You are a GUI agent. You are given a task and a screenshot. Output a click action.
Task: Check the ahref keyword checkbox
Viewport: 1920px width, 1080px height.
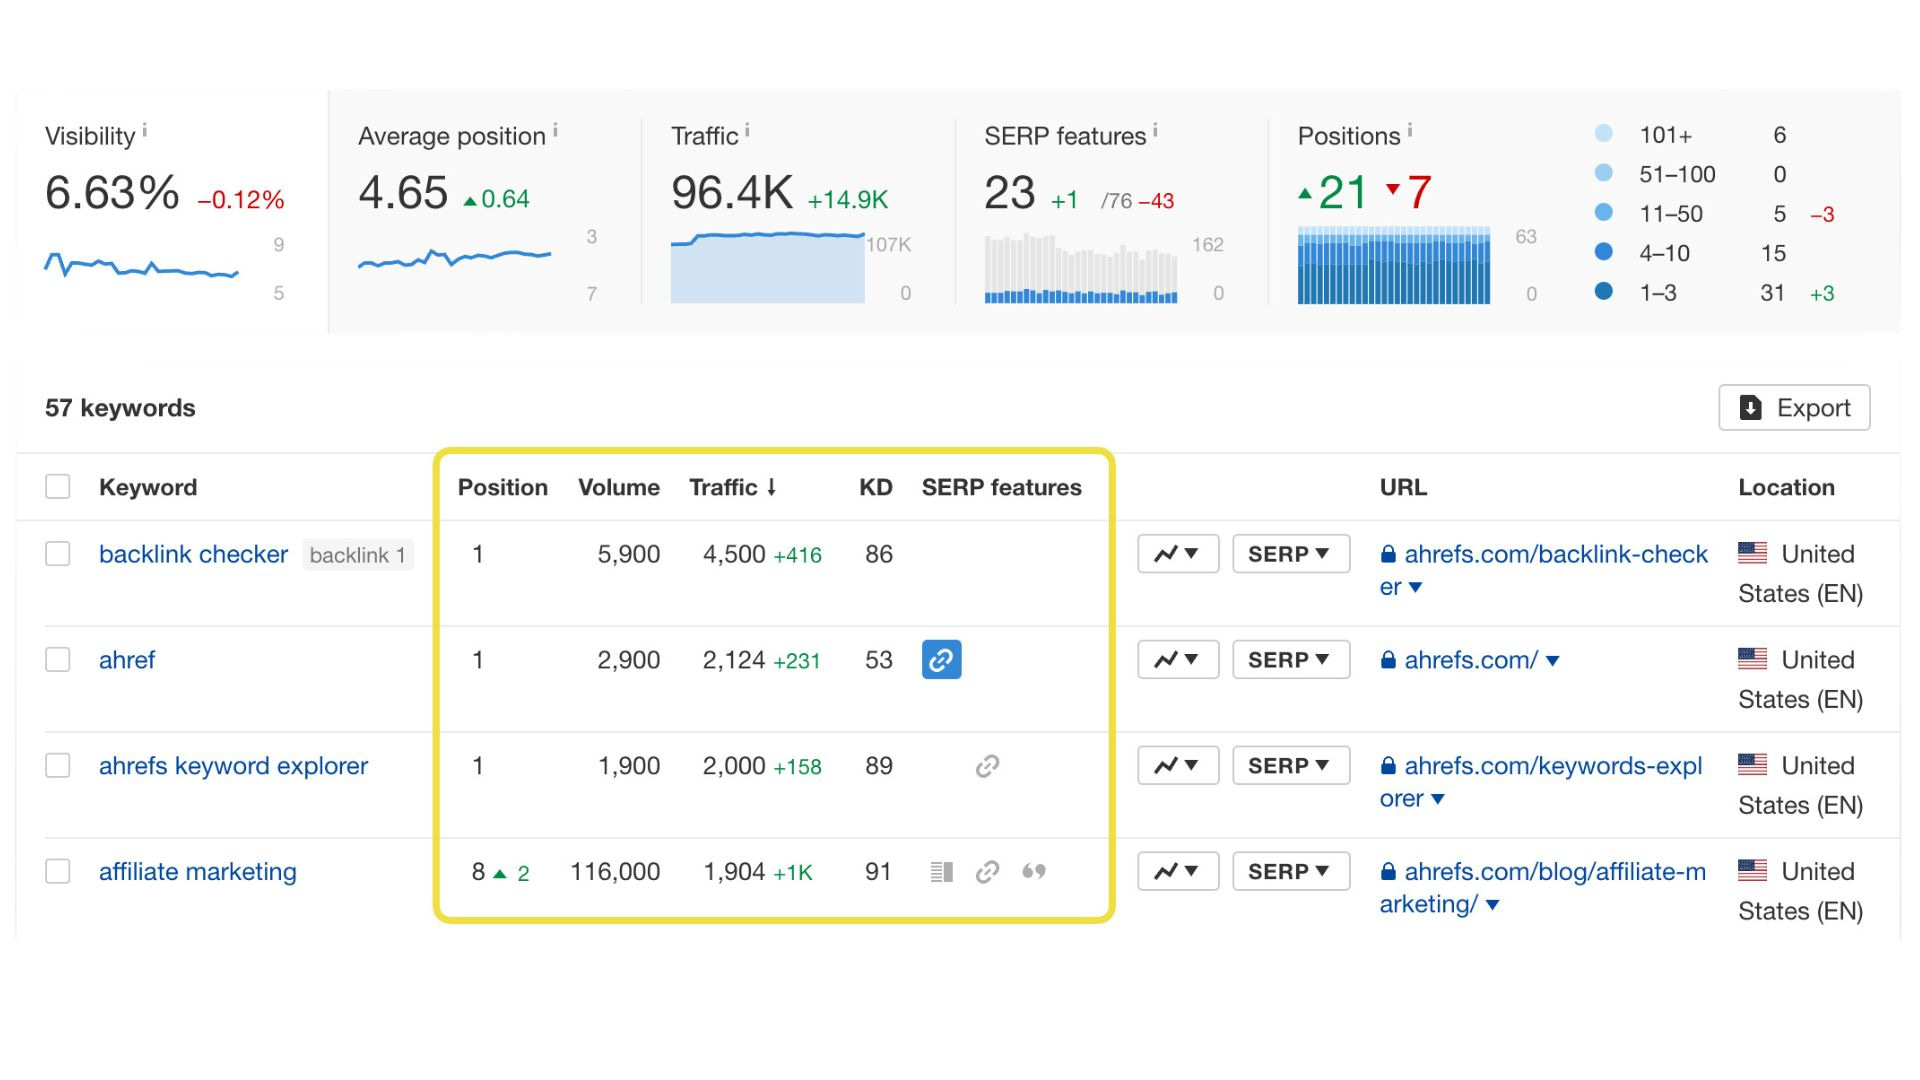point(58,660)
